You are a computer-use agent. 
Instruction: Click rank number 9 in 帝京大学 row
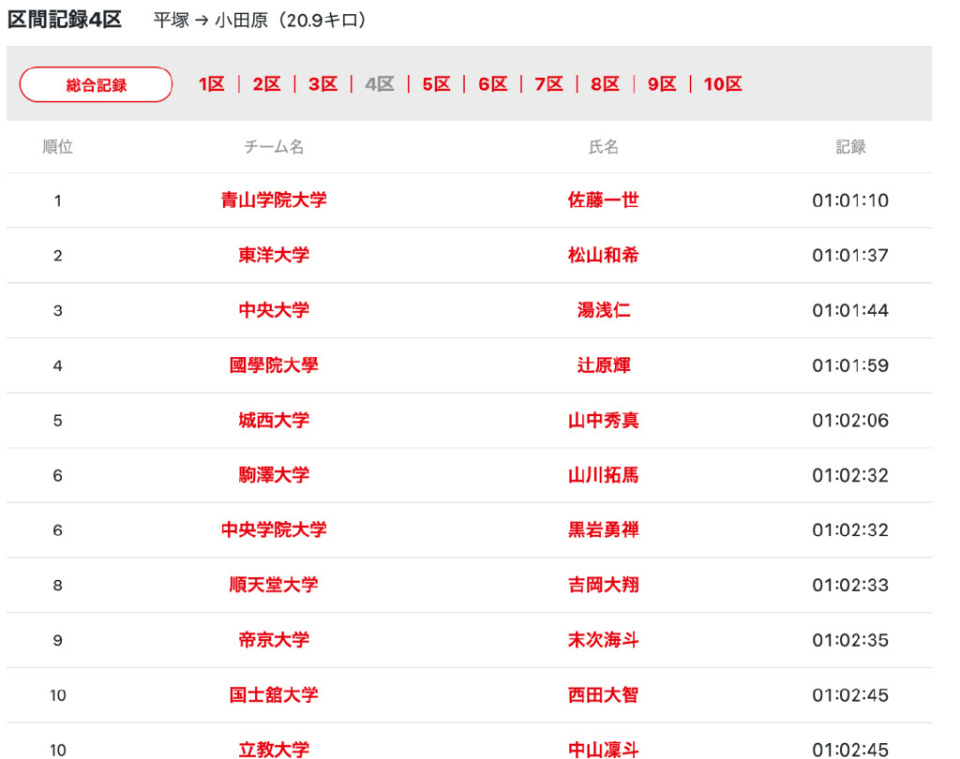click(58, 640)
